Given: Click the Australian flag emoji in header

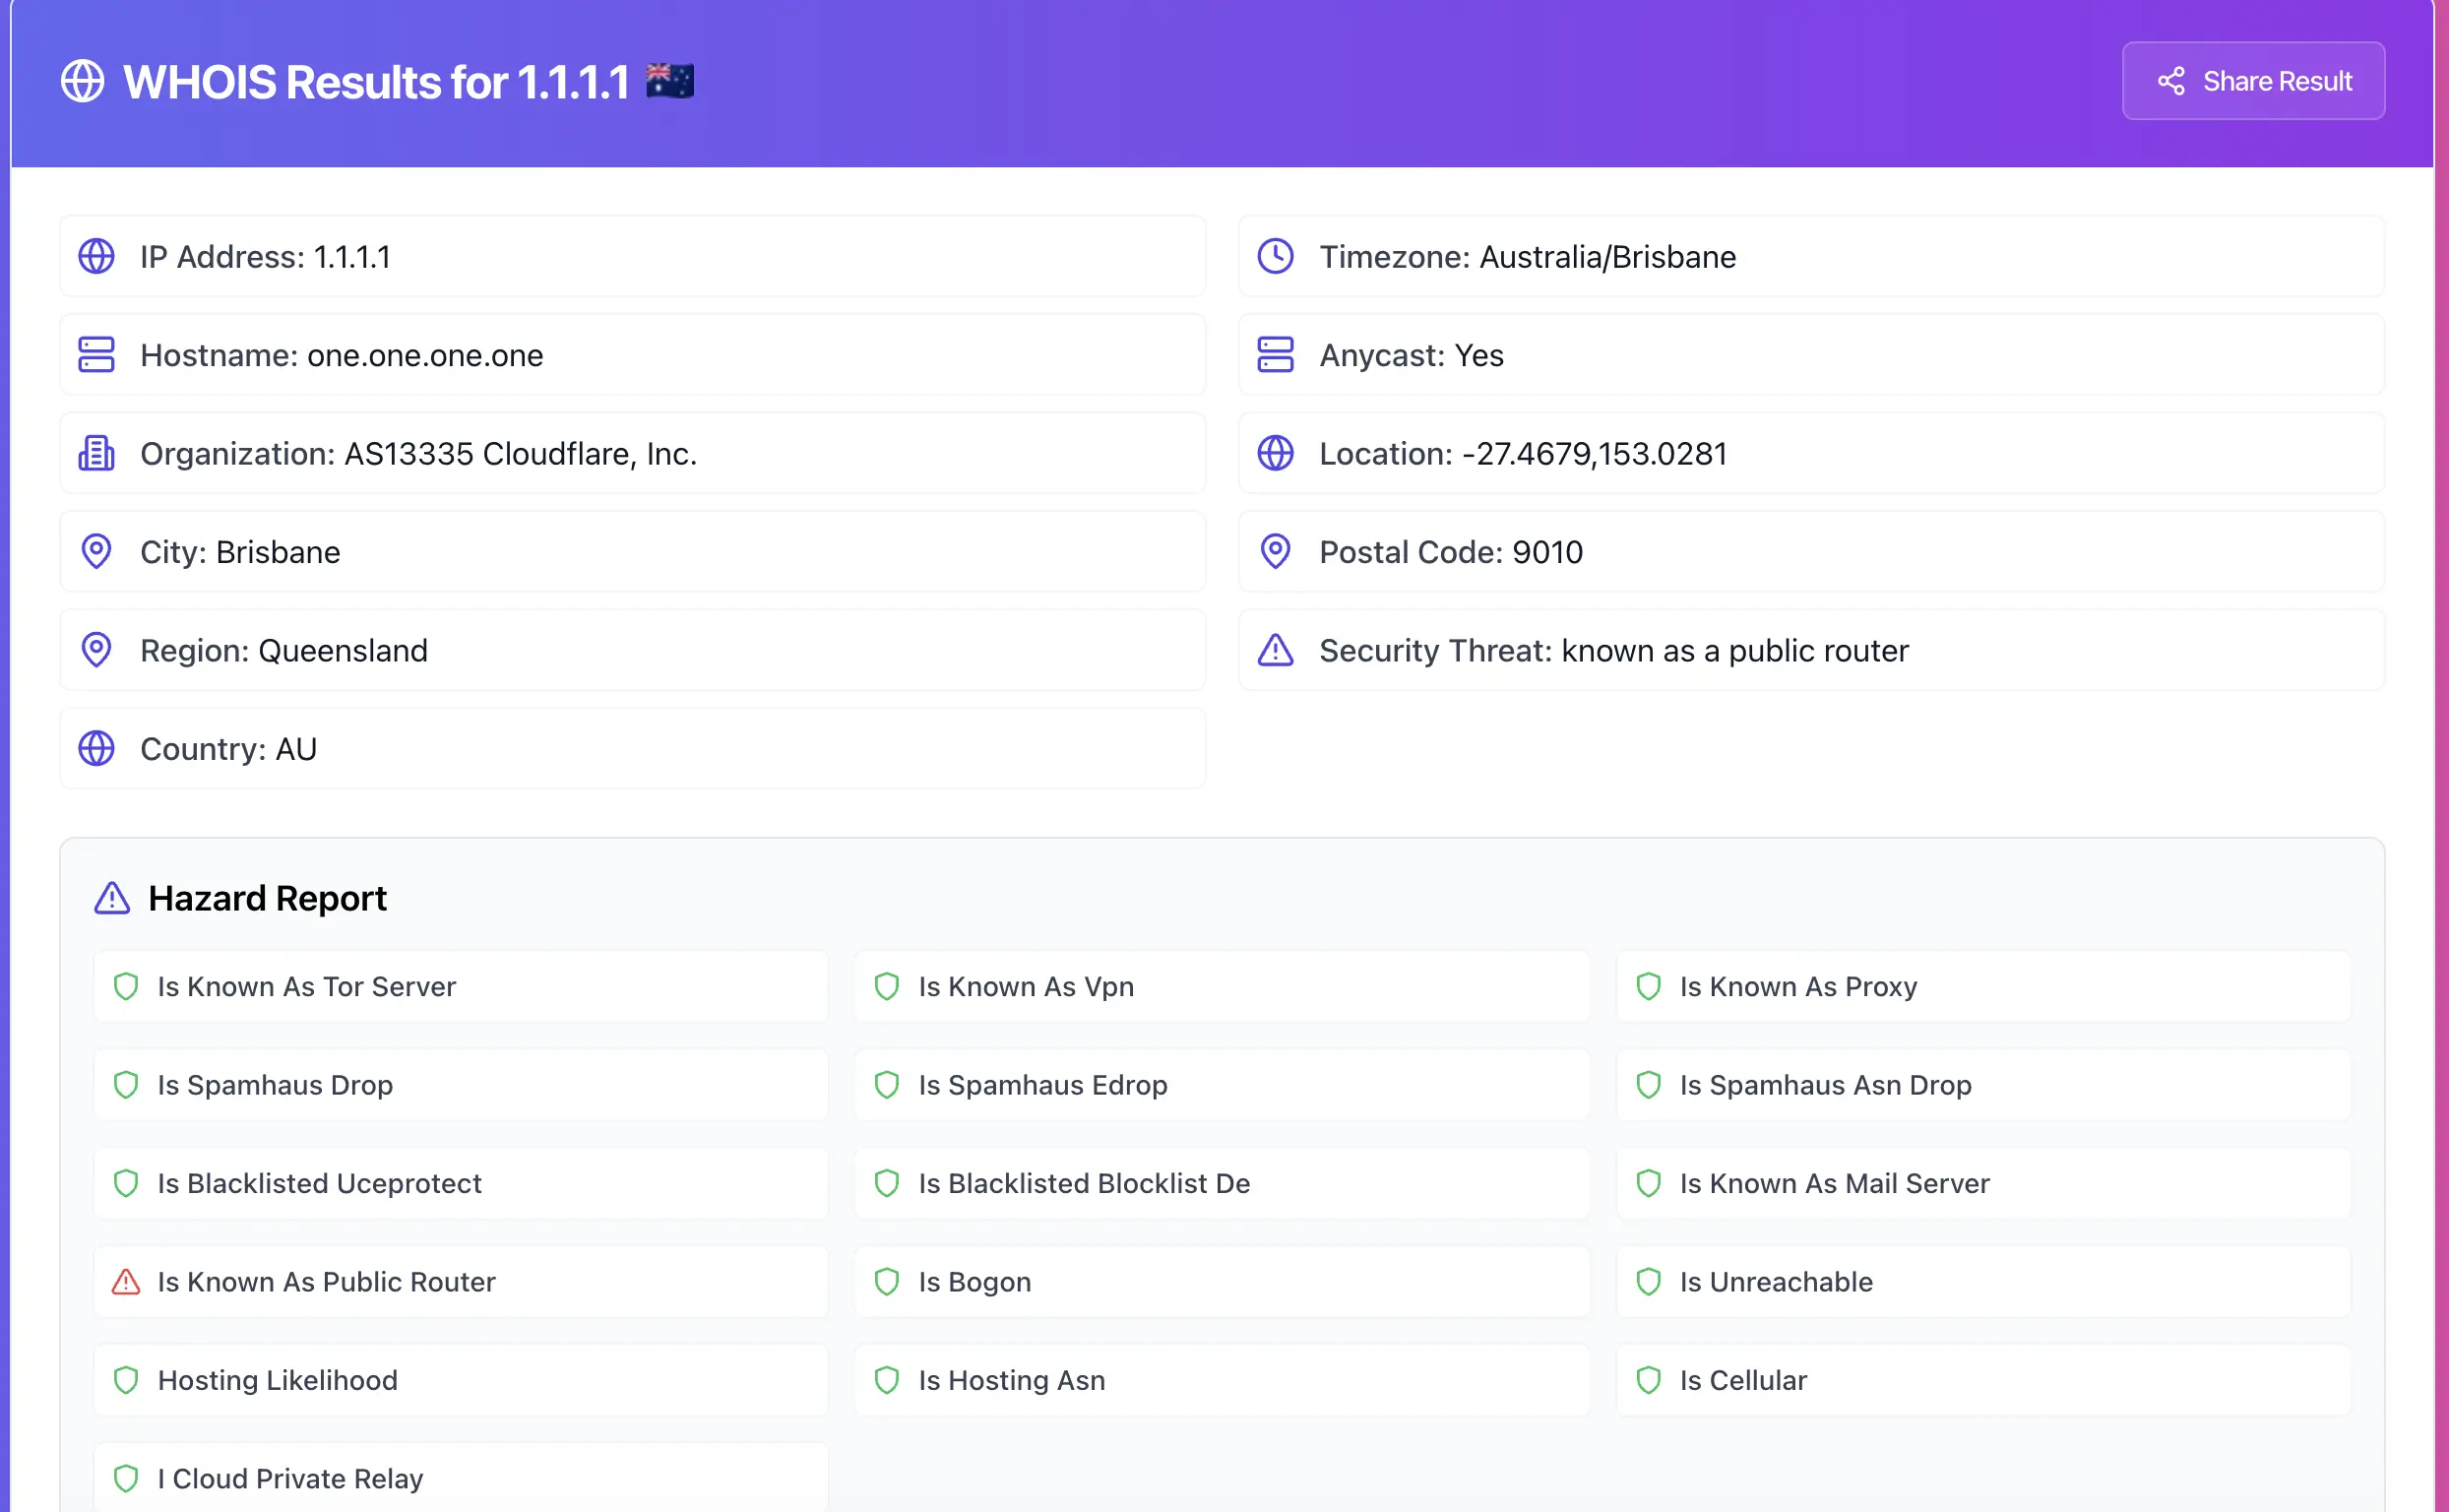Looking at the screenshot, I should [669, 81].
